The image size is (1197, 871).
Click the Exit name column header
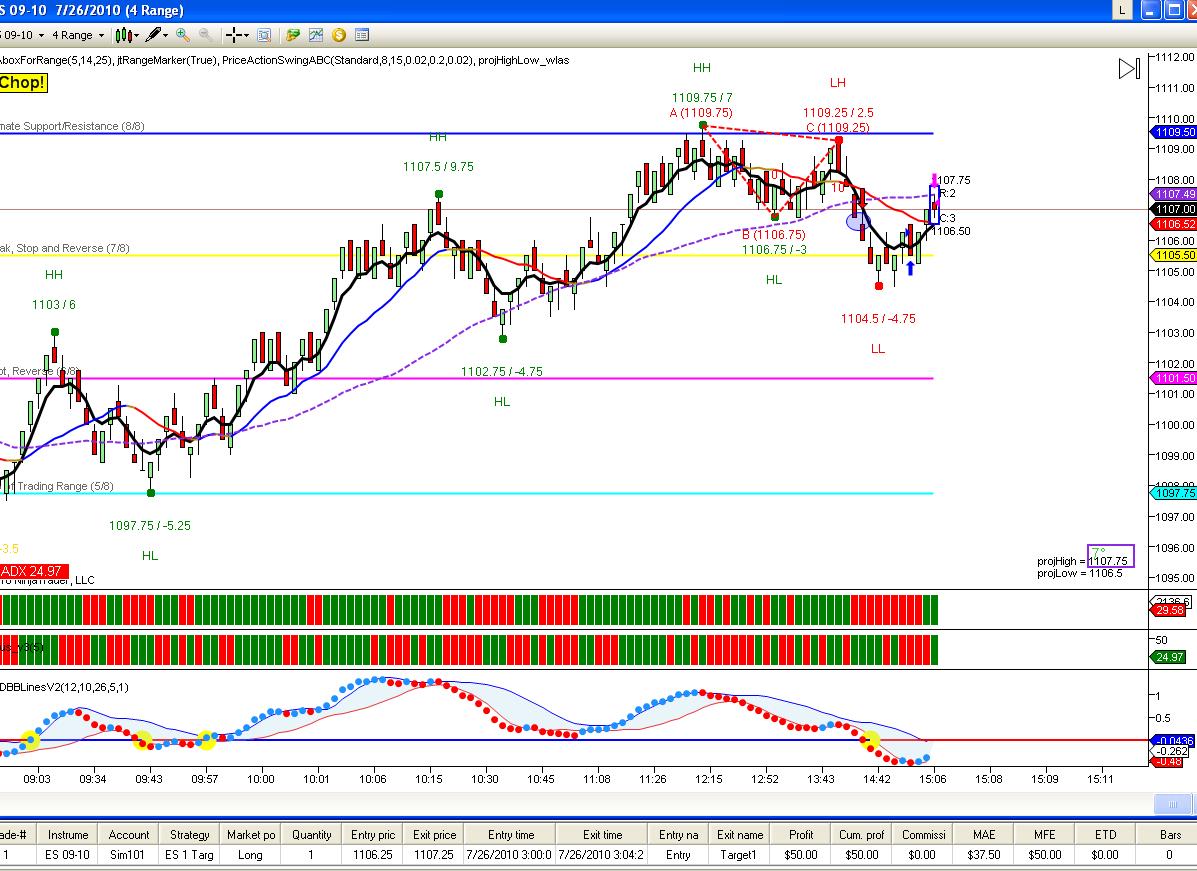740,834
